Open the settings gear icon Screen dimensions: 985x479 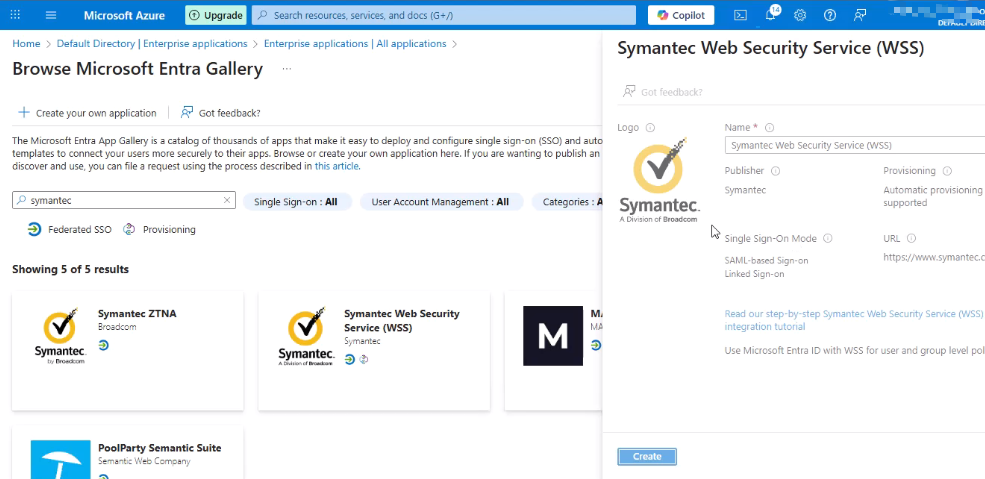click(x=800, y=15)
